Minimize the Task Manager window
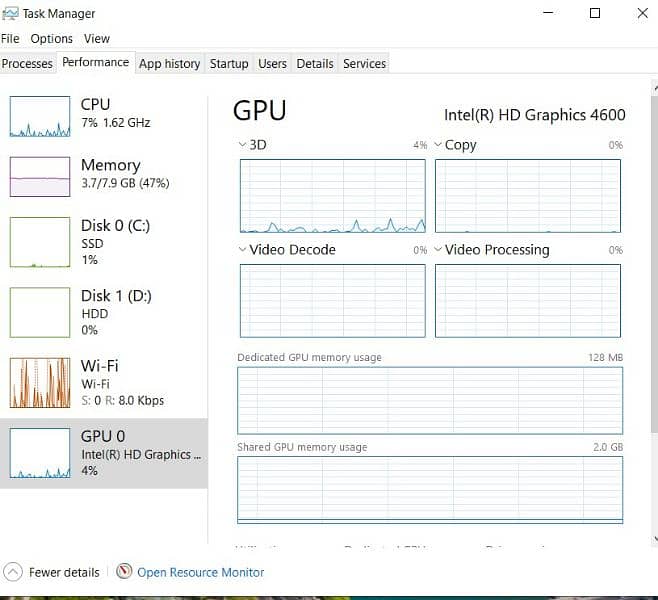The image size is (658, 600). 548,13
